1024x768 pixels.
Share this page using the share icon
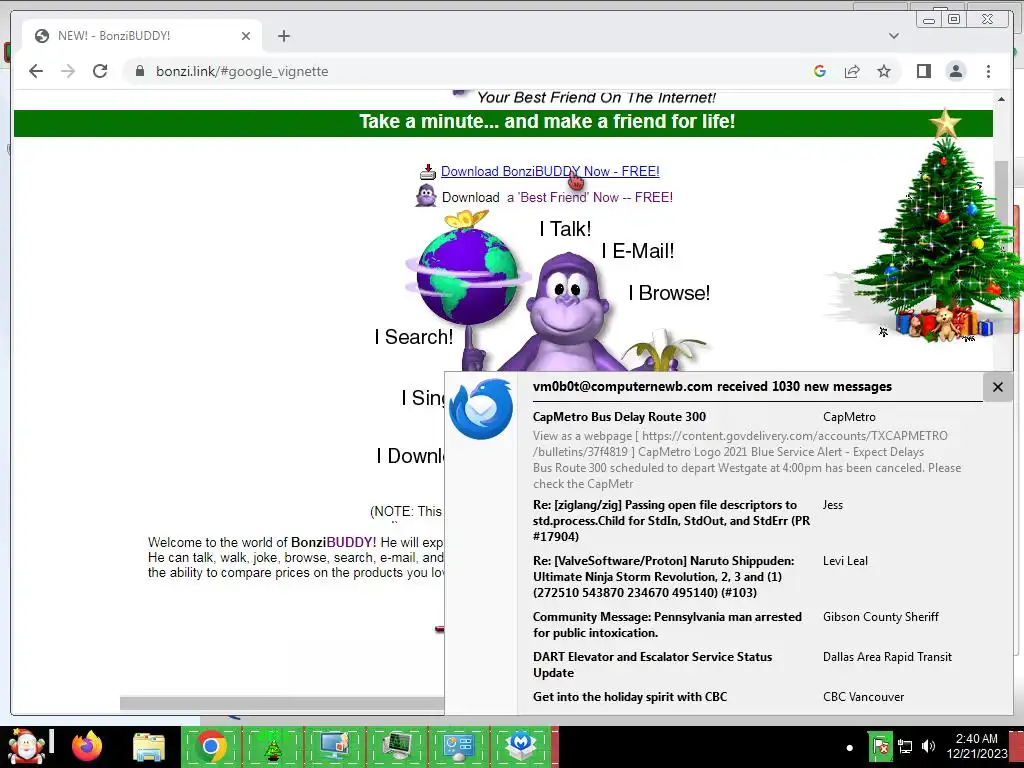click(x=852, y=71)
